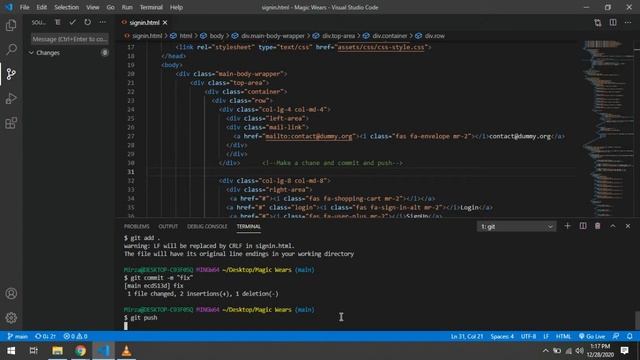This screenshot has width=640, height=360.
Task: Open changes compare icon in editor toolbar
Action: pyautogui.click(x=598, y=23)
